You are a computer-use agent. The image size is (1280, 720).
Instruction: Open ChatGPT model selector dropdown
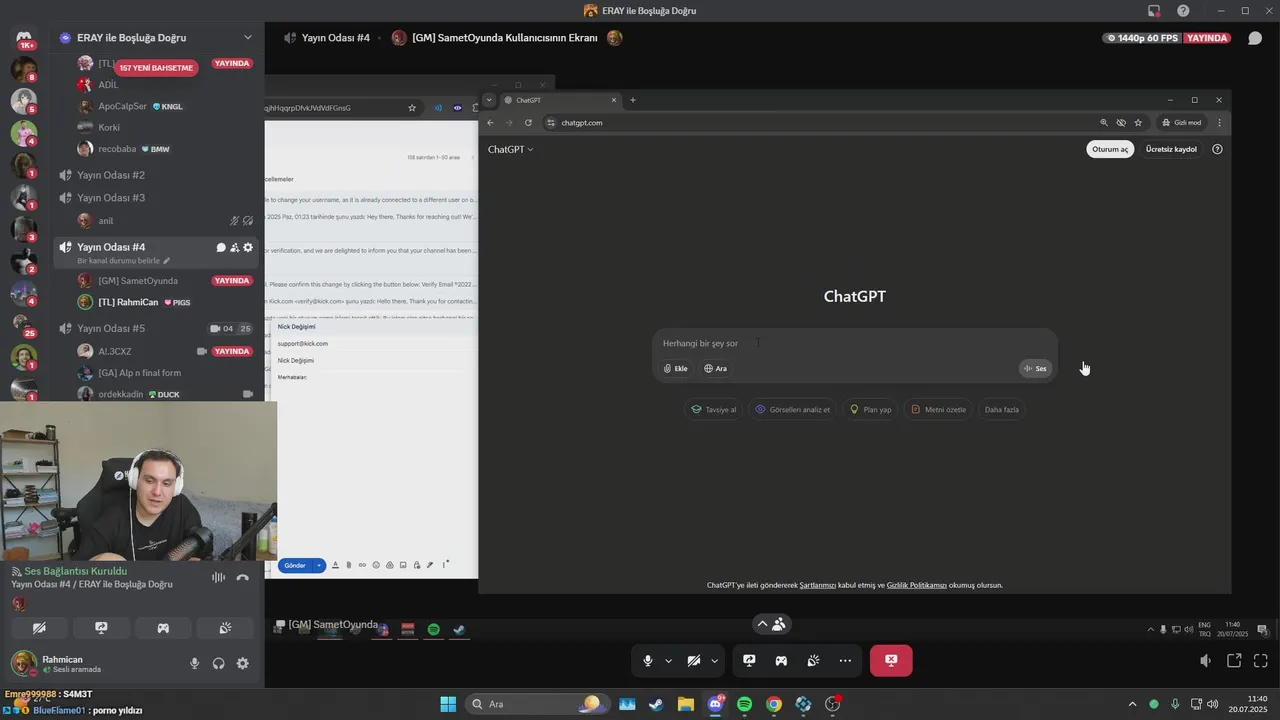coord(510,149)
